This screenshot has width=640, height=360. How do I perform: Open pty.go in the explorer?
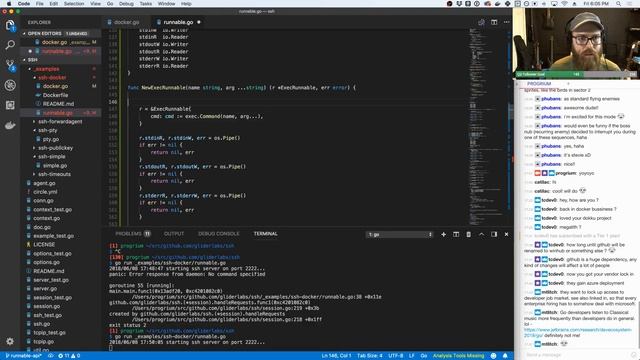coord(51,139)
